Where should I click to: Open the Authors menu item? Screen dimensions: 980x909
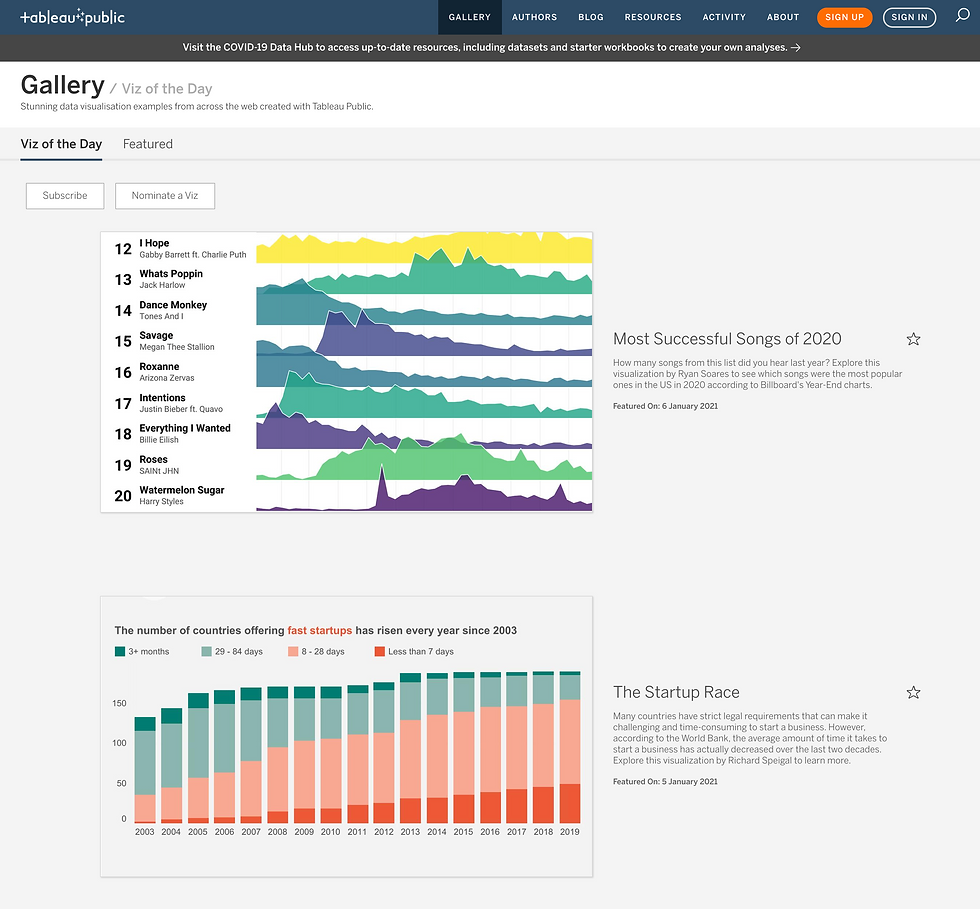click(x=534, y=17)
